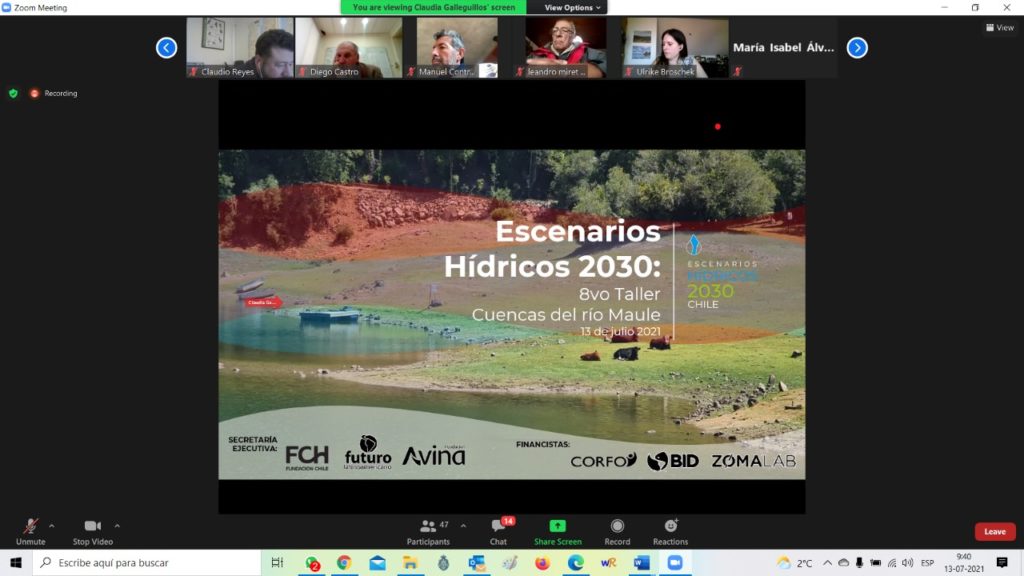Select Claudio Reyes video thumbnail
The height and width of the screenshot is (576, 1024).
click(240, 47)
